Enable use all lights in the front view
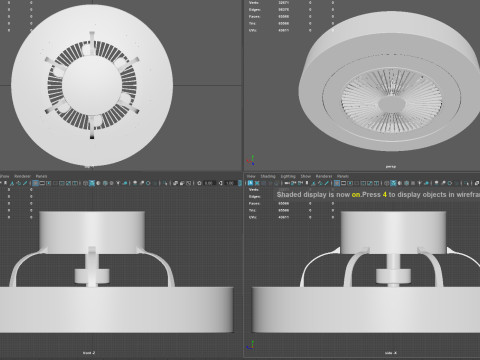Image resolution: width=480 pixels, height=360 pixels. pos(118,183)
